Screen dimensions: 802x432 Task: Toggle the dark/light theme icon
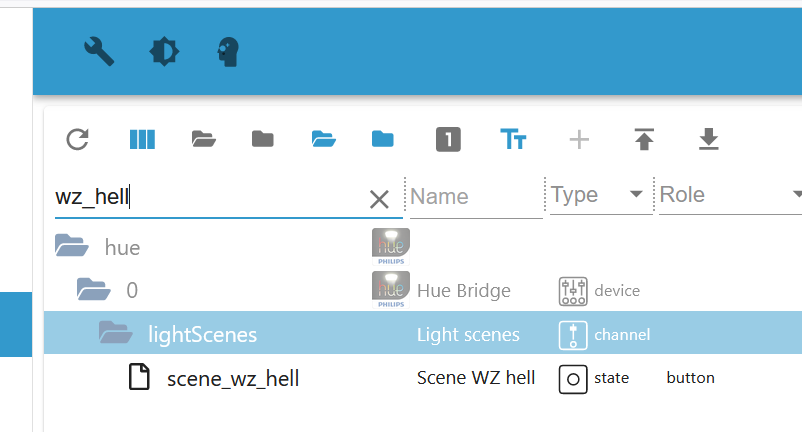tap(164, 51)
